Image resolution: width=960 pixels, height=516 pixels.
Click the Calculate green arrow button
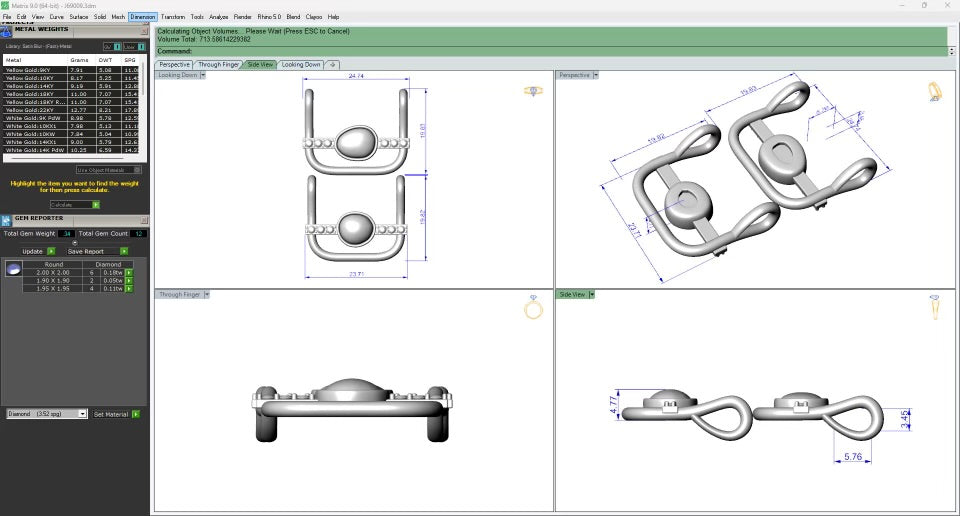coord(96,204)
